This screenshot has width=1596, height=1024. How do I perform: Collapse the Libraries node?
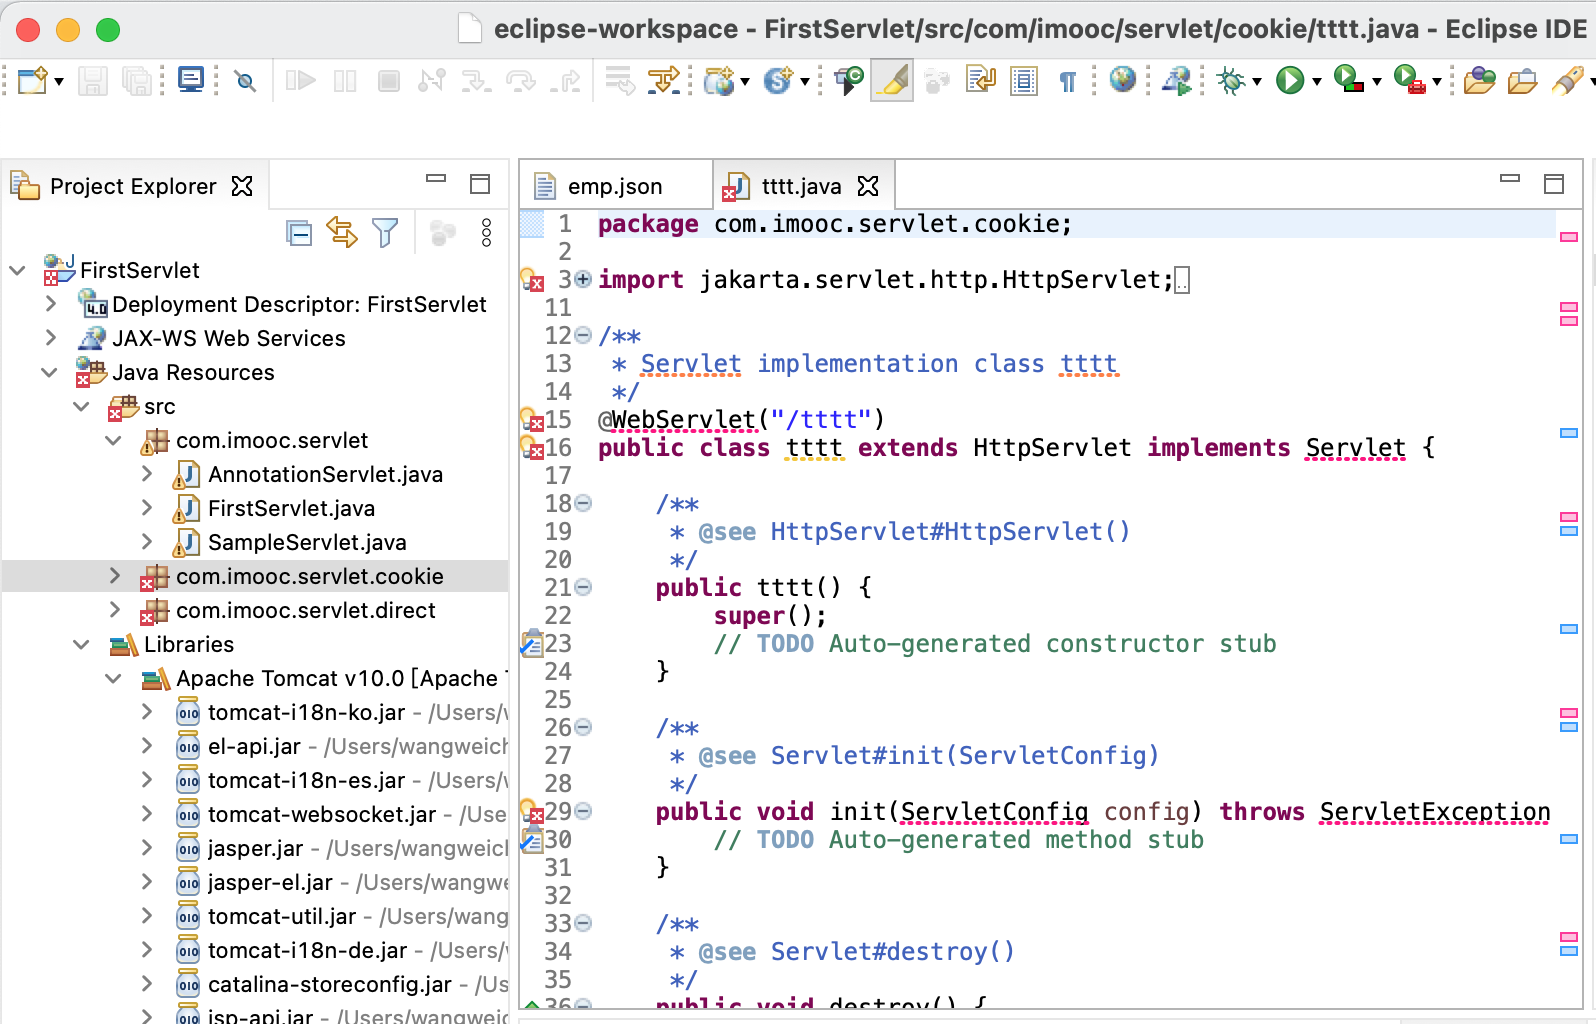pos(81,644)
